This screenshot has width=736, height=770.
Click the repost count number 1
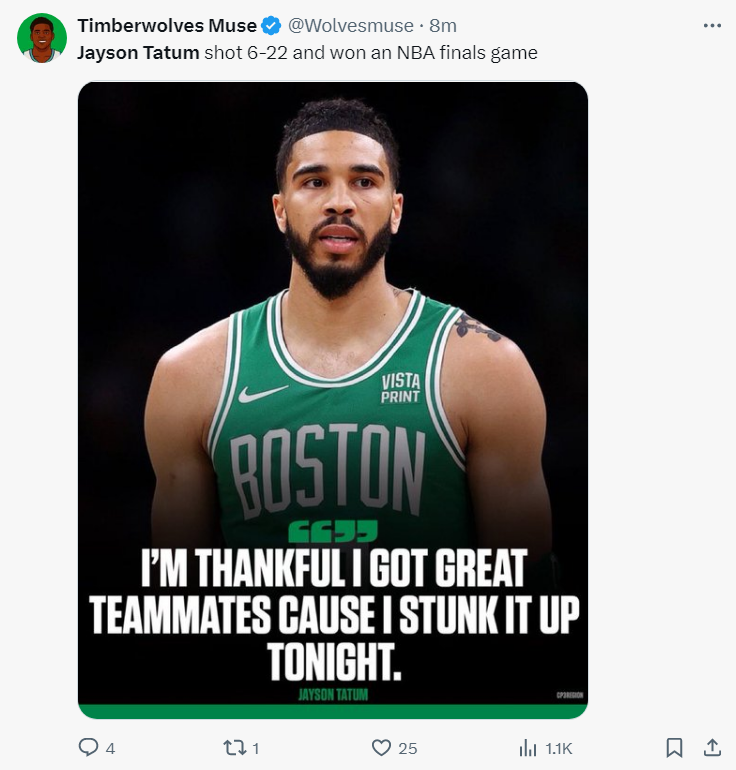coord(256,748)
